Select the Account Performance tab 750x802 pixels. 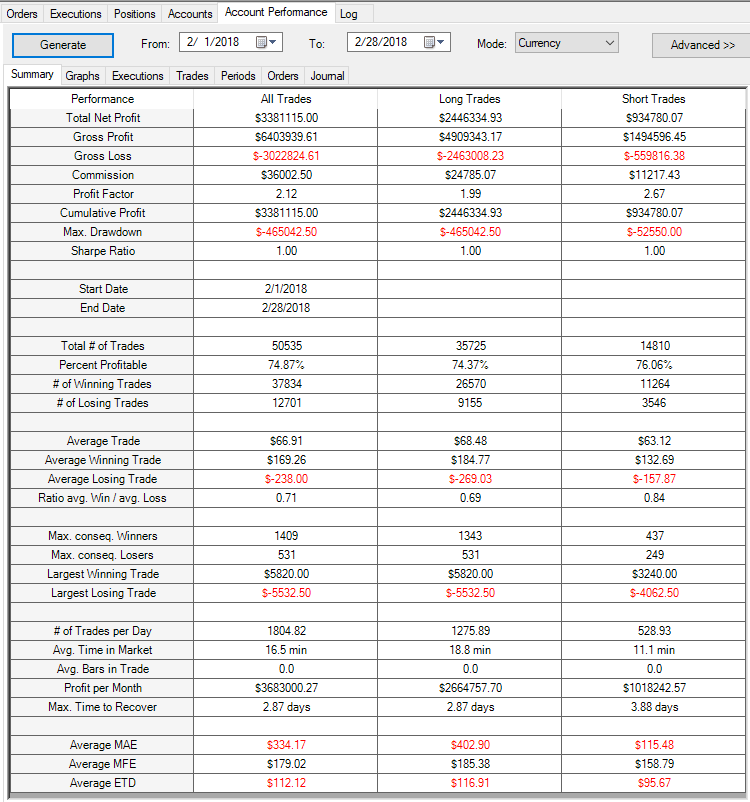276,12
